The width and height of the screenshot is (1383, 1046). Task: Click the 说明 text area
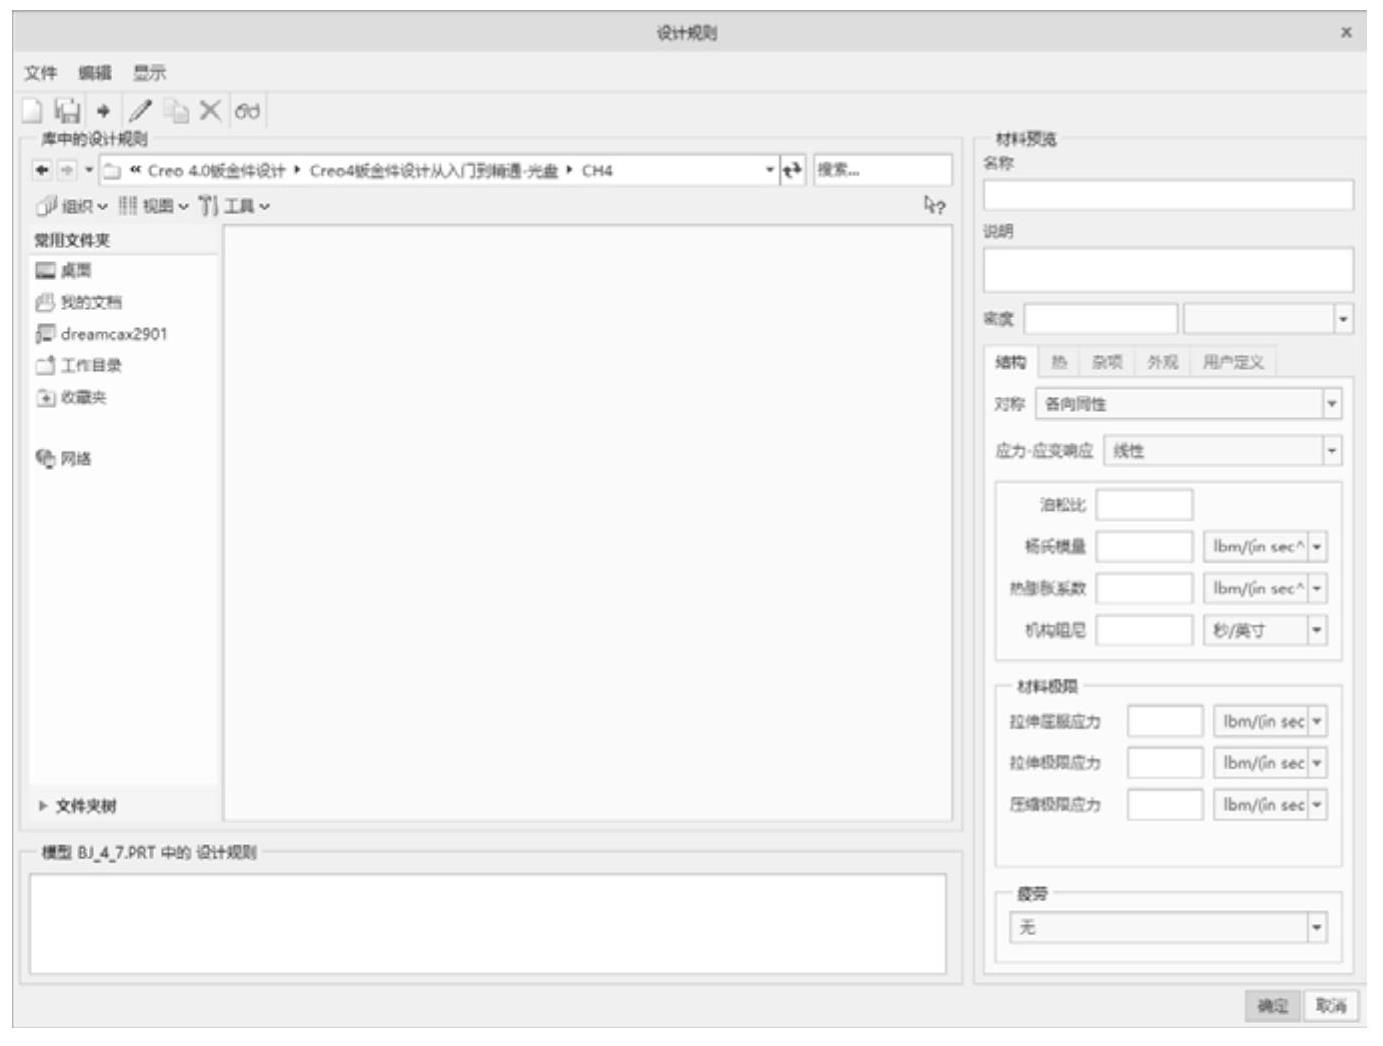click(x=1168, y=270)
